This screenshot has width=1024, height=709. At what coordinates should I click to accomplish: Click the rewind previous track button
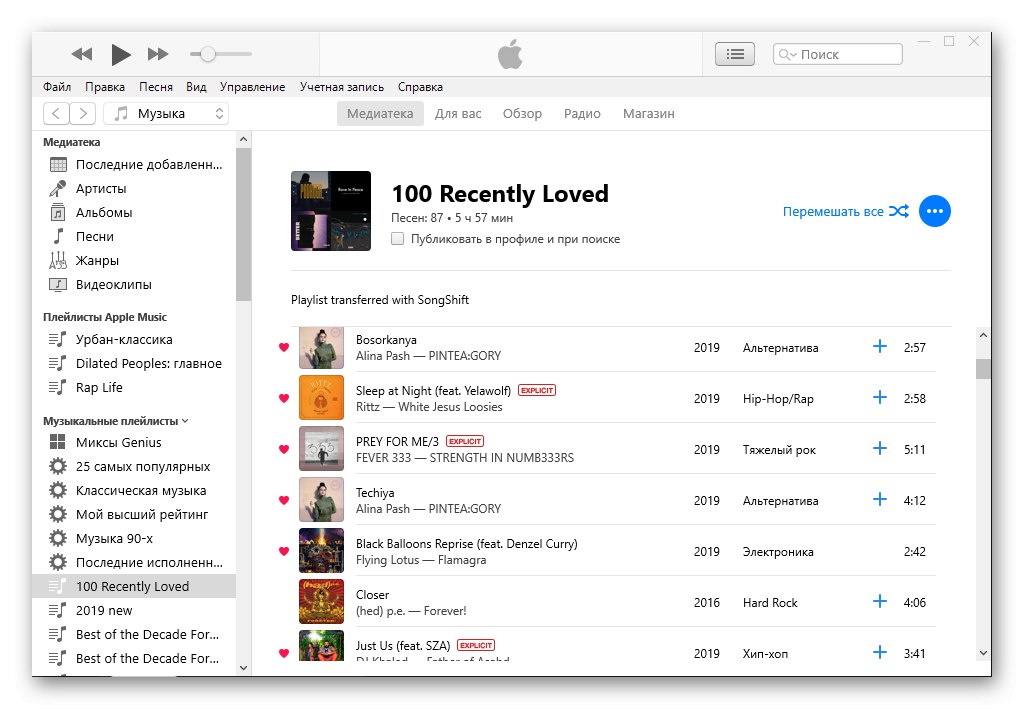click(x=82, y=54)
